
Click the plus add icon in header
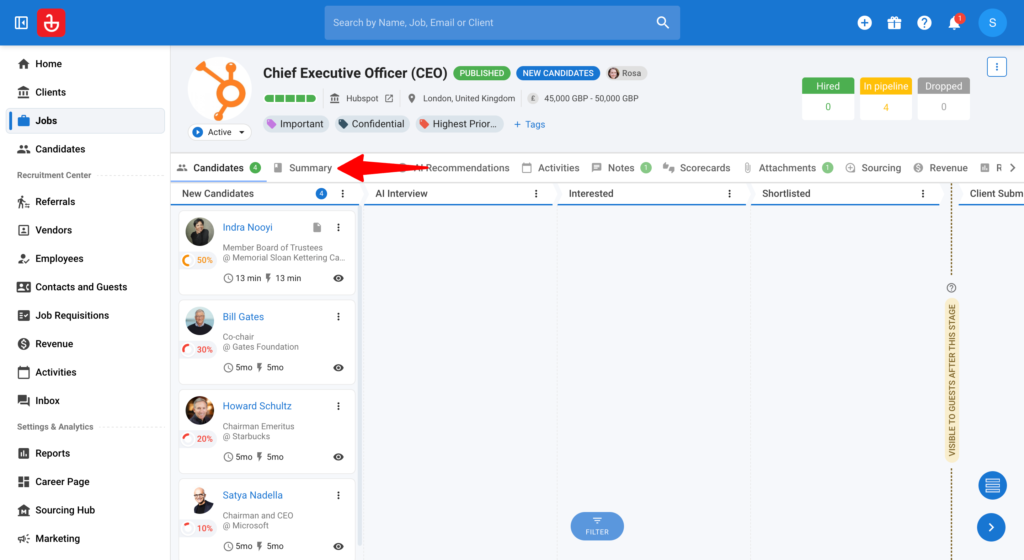click(x=864, y=23)
